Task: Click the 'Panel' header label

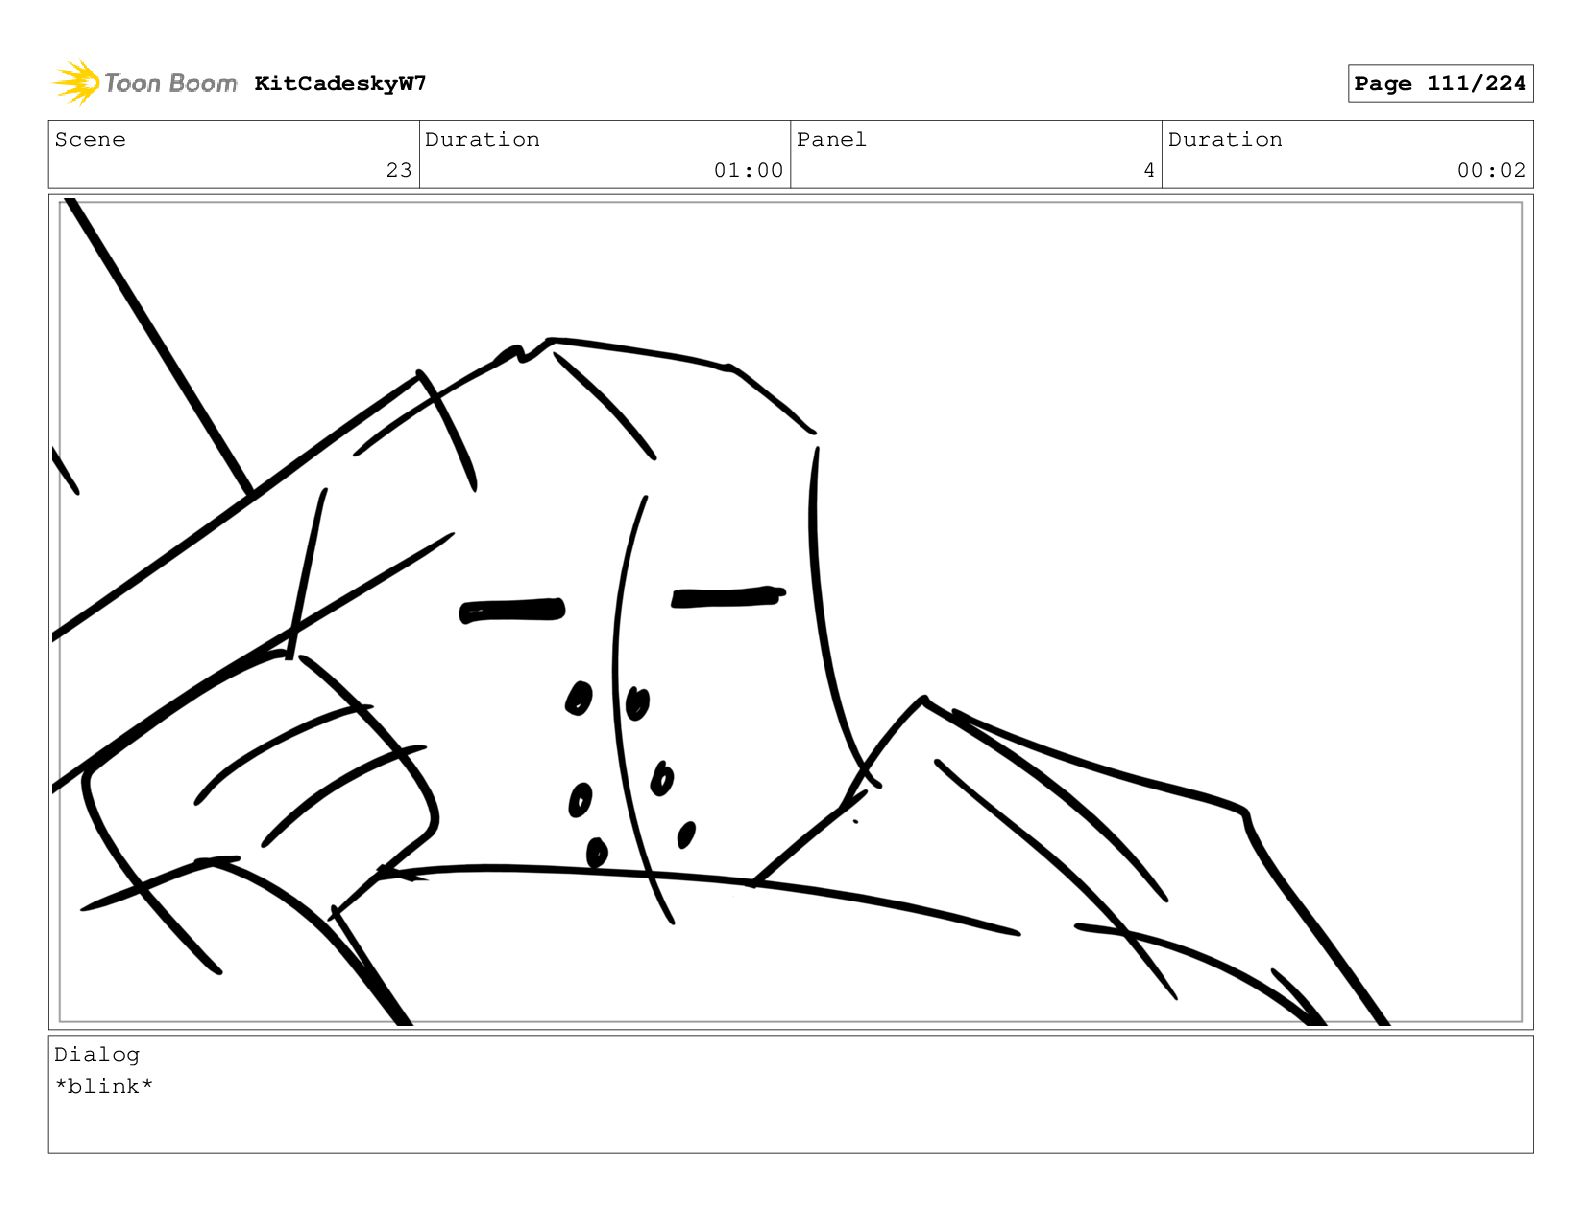Action: pyautogui.click(x=832, y=139)
